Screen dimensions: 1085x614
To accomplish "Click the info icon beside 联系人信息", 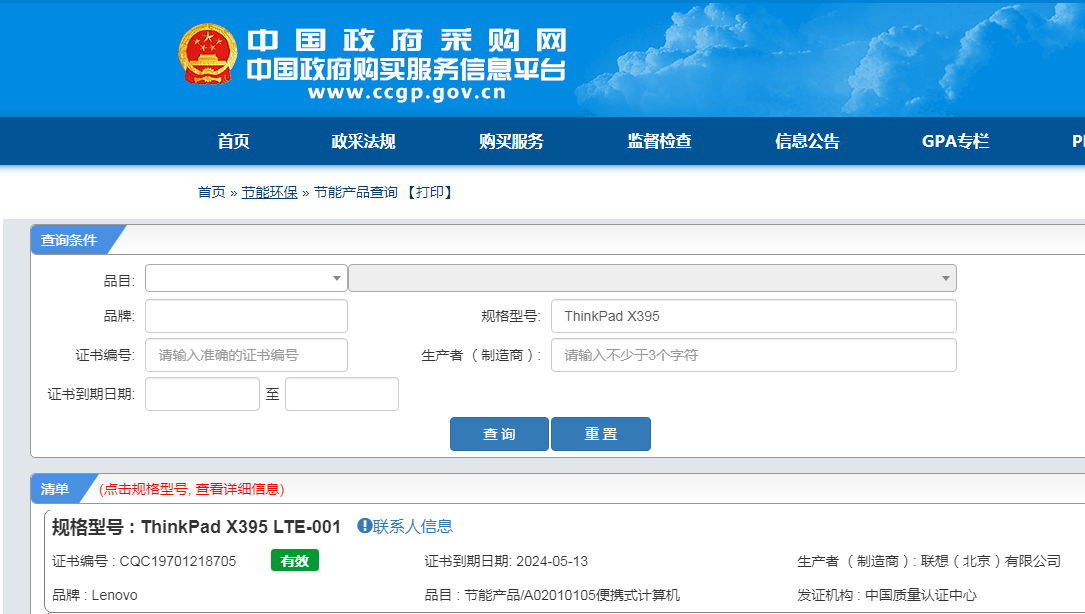I will coord(364,526).
